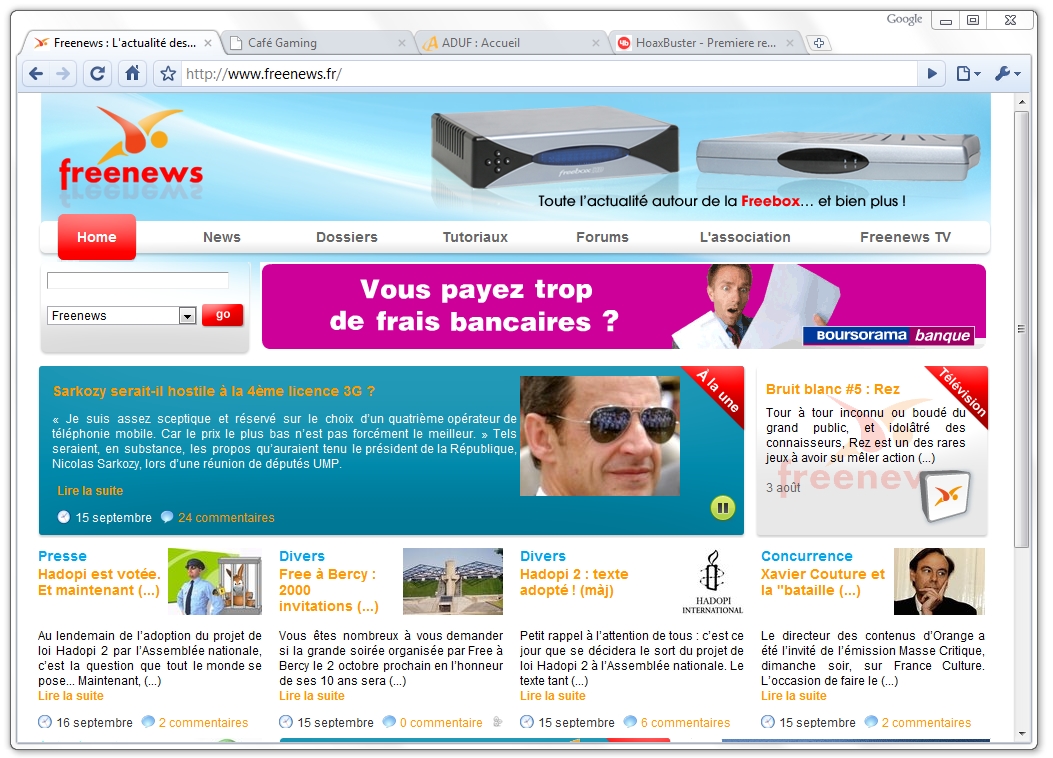Image resolution: width=1053 pixels, height=758 pixels.
Task: Open the Sarkozy 4ème licence 3G headline
Action: (214, 391)
